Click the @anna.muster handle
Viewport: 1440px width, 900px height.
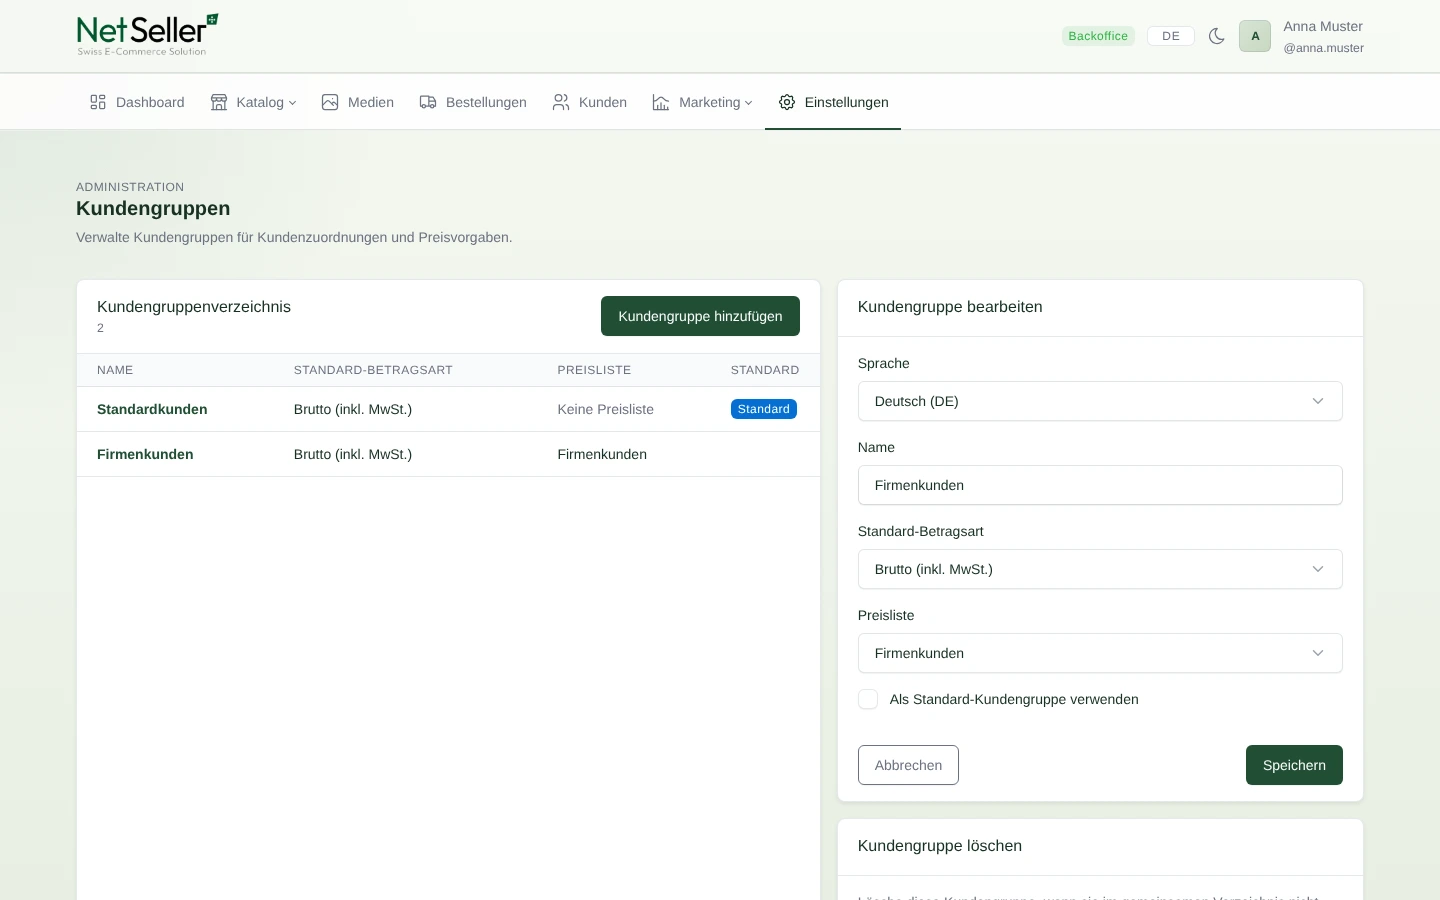point(1323,48)
